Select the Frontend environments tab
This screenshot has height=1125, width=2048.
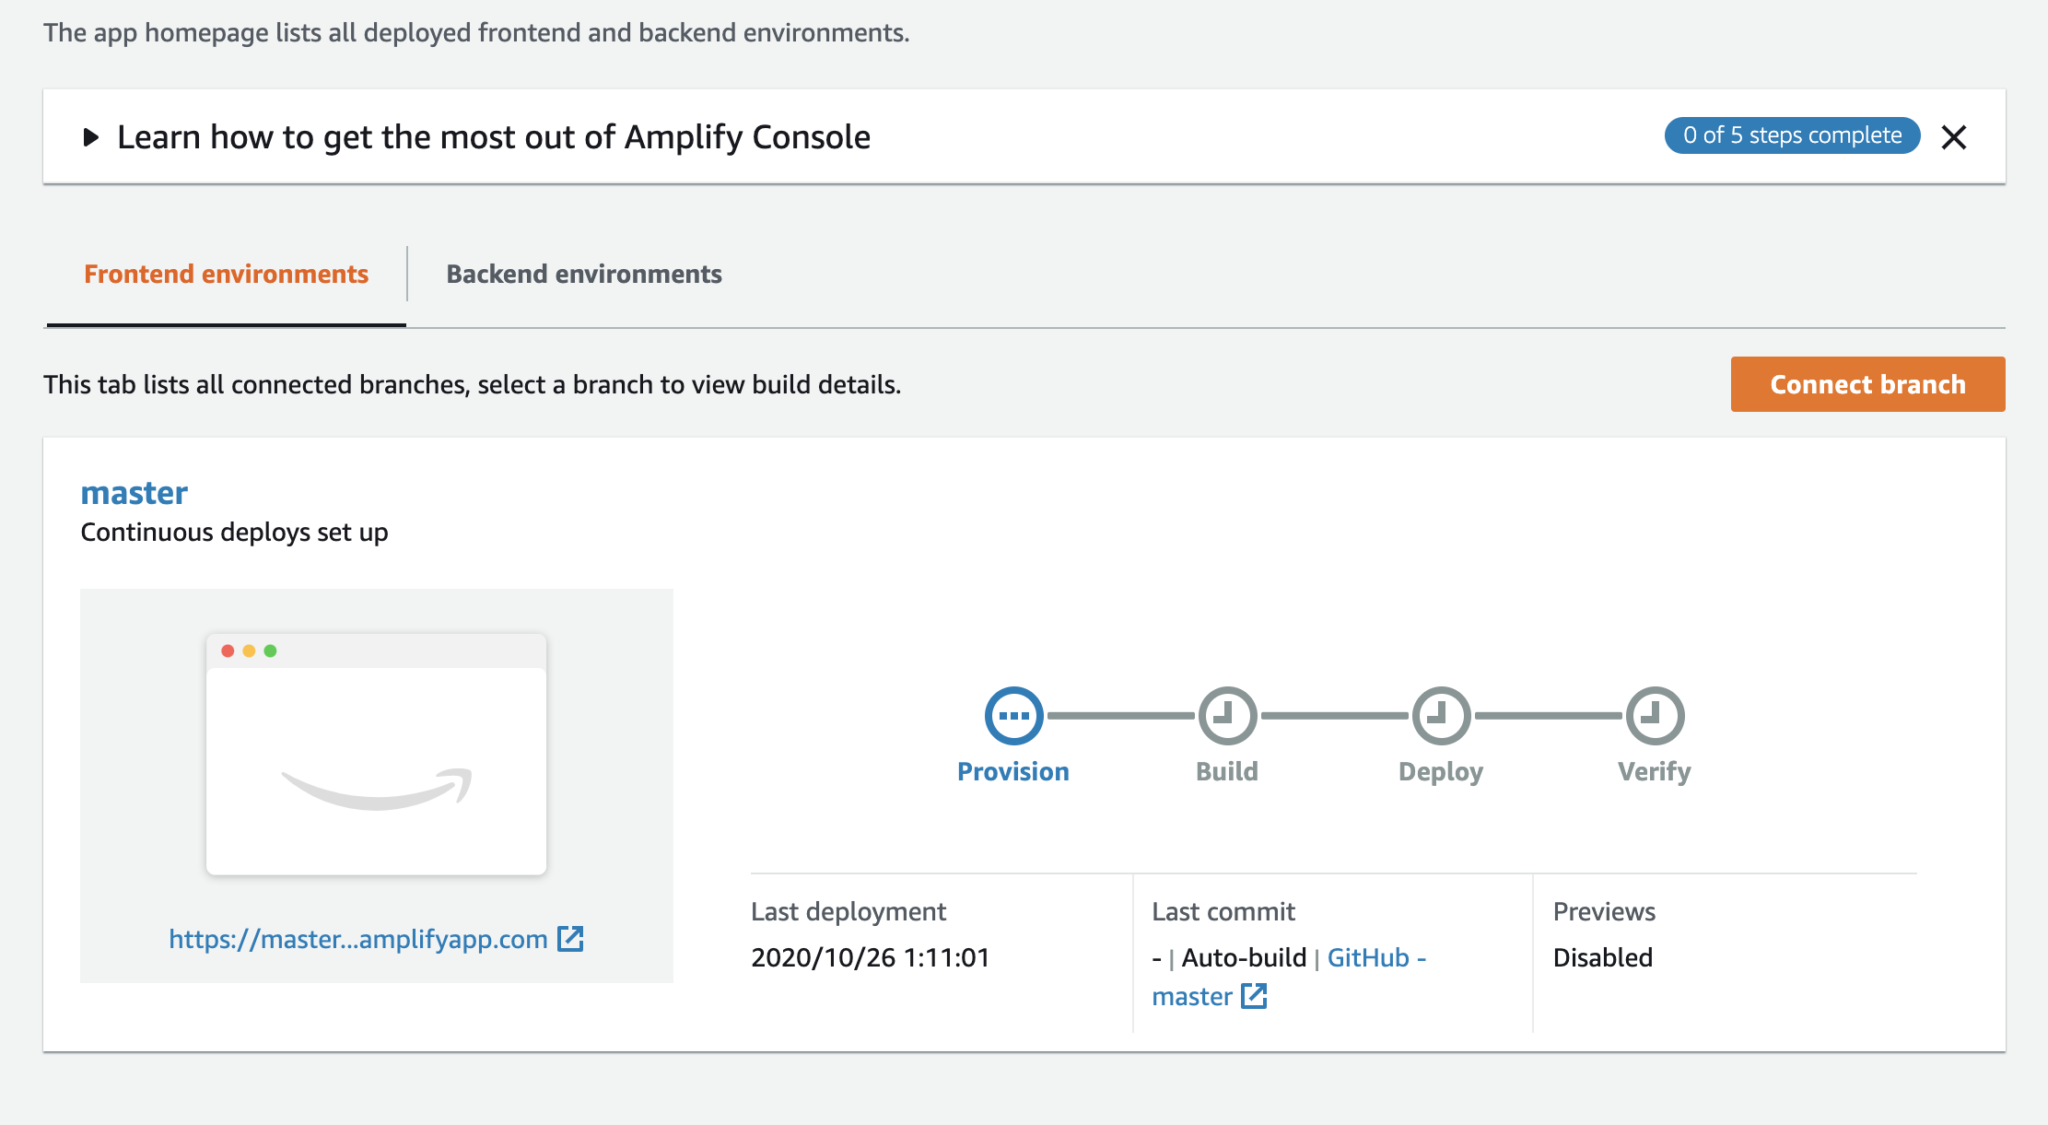point(226,273)
